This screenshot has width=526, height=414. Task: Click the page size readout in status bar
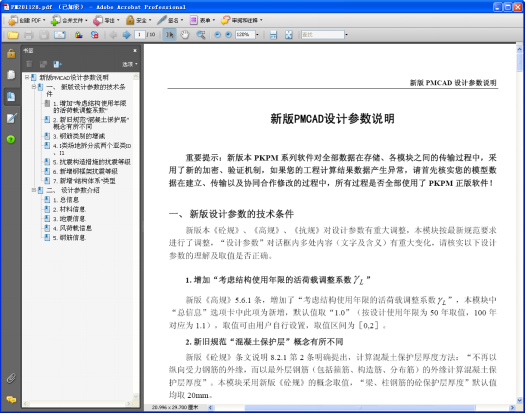click(175, 407)
